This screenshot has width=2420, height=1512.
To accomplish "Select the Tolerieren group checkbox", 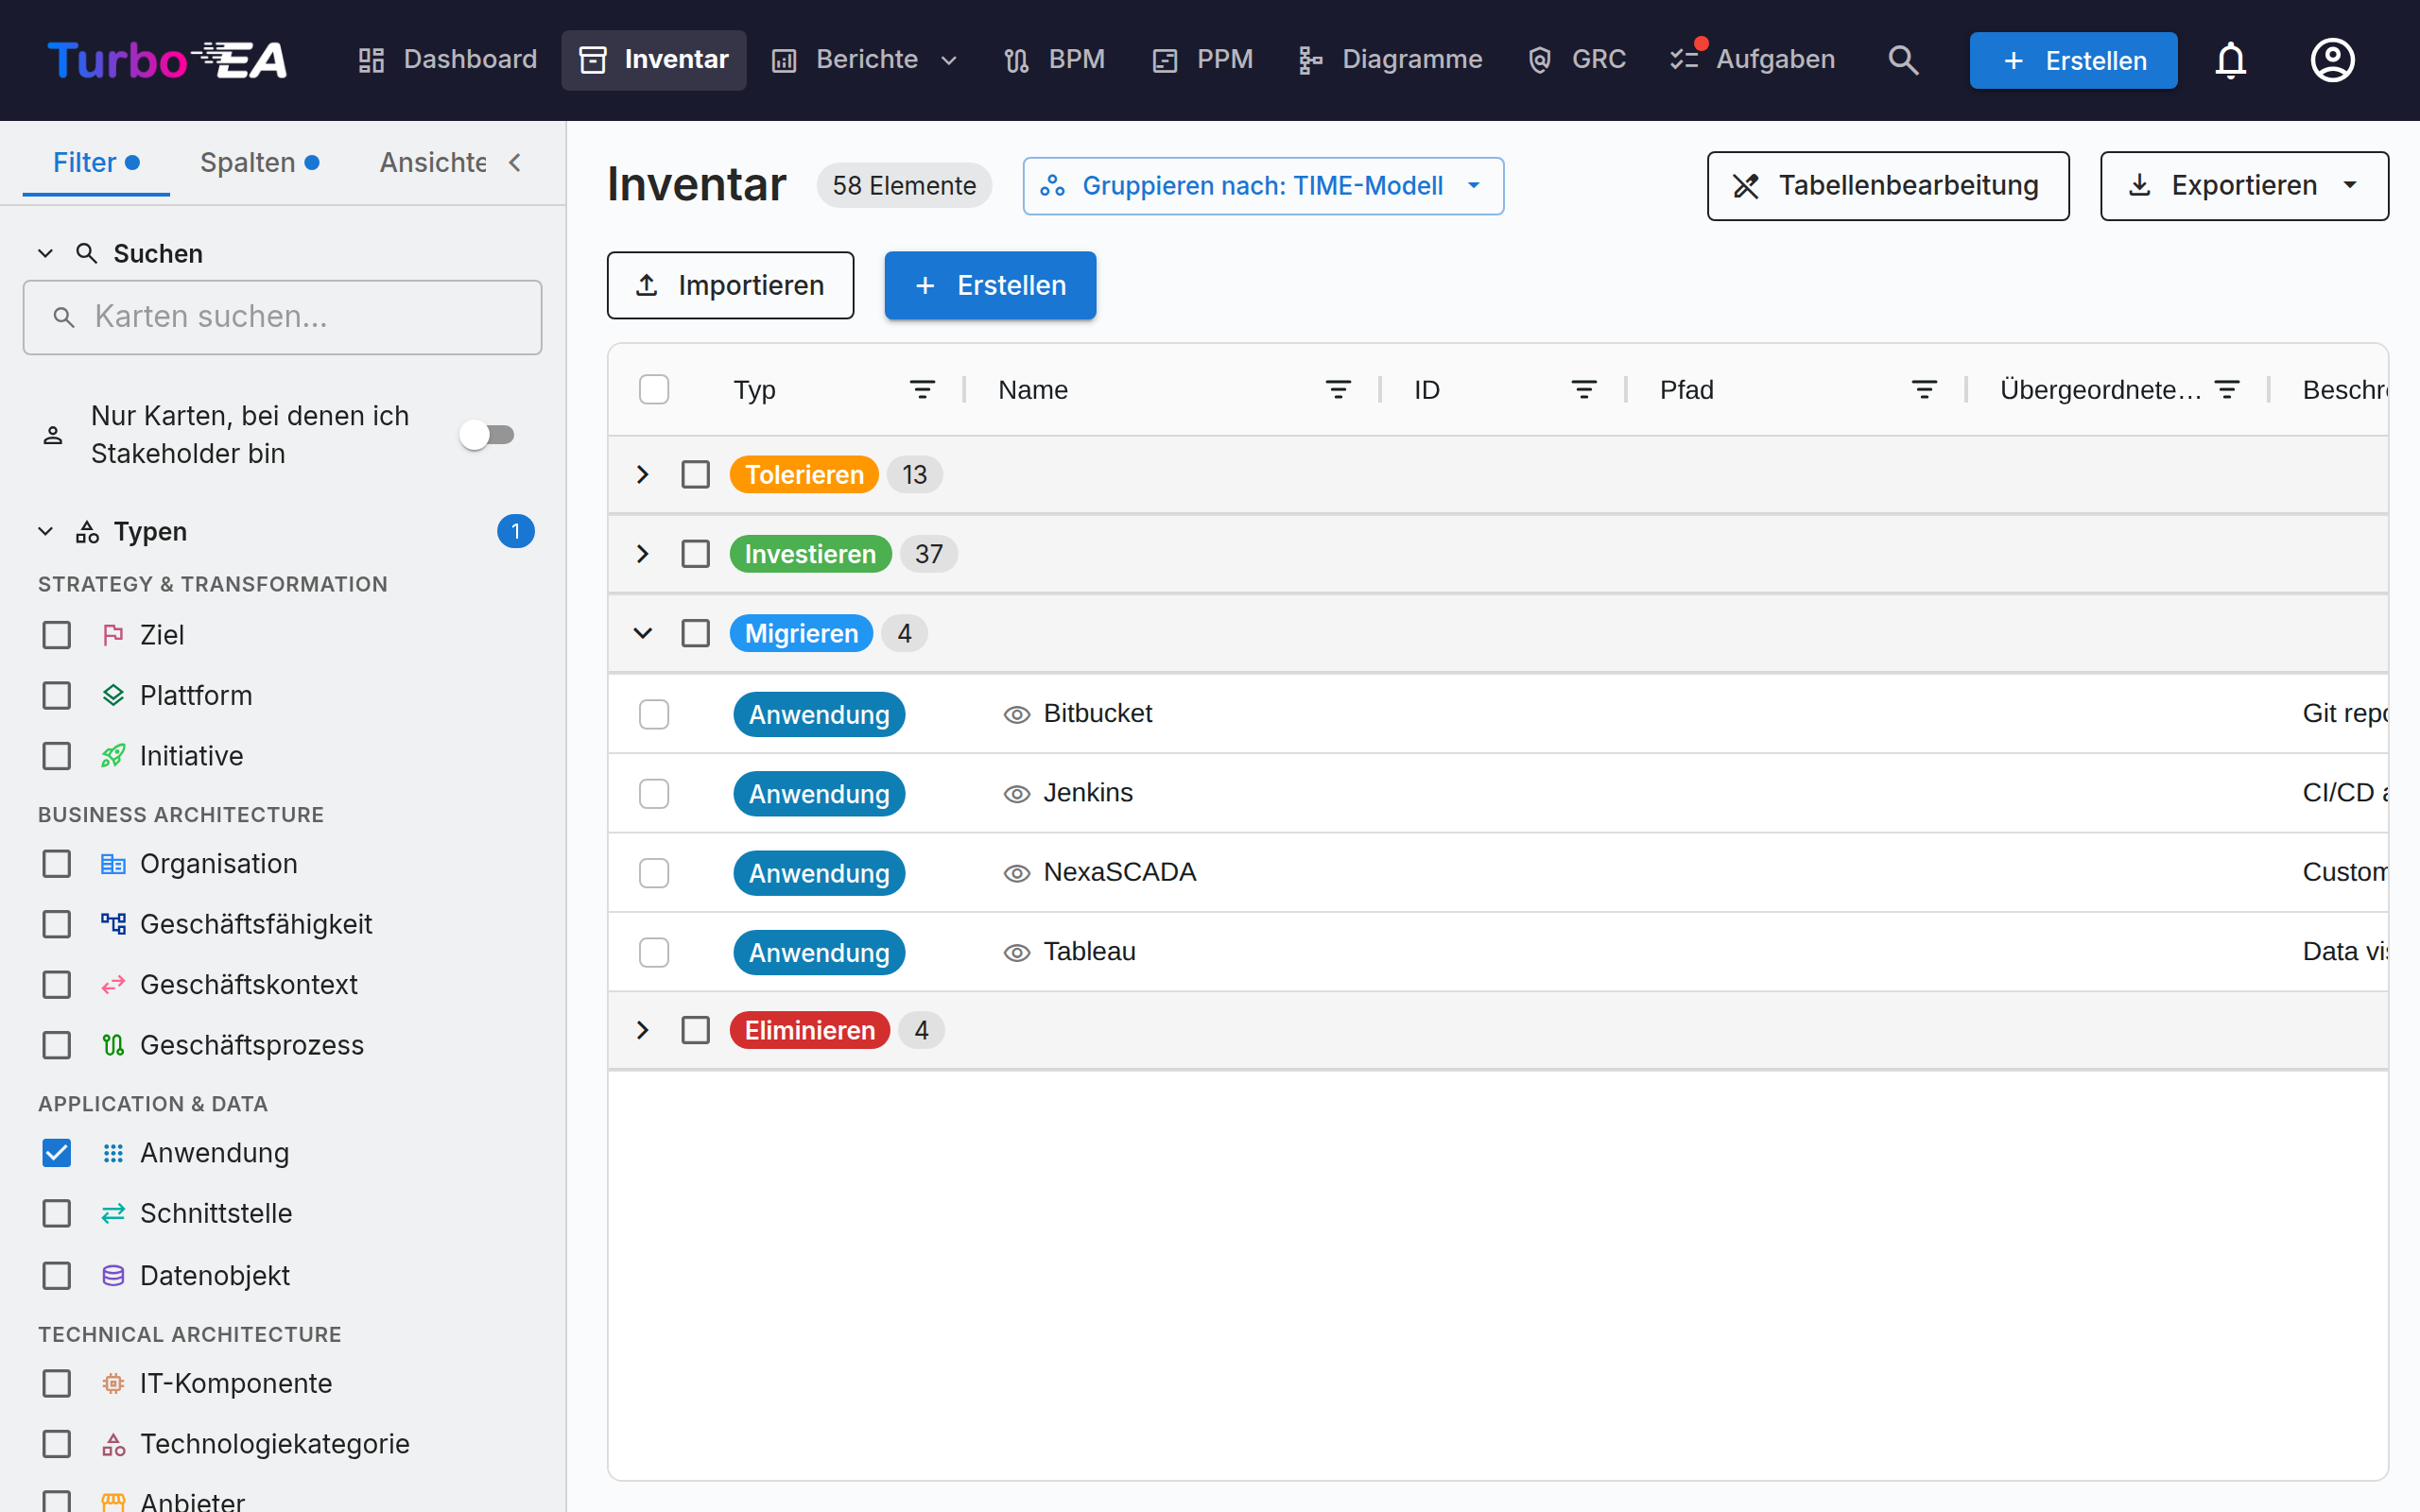I will [695, 474].
